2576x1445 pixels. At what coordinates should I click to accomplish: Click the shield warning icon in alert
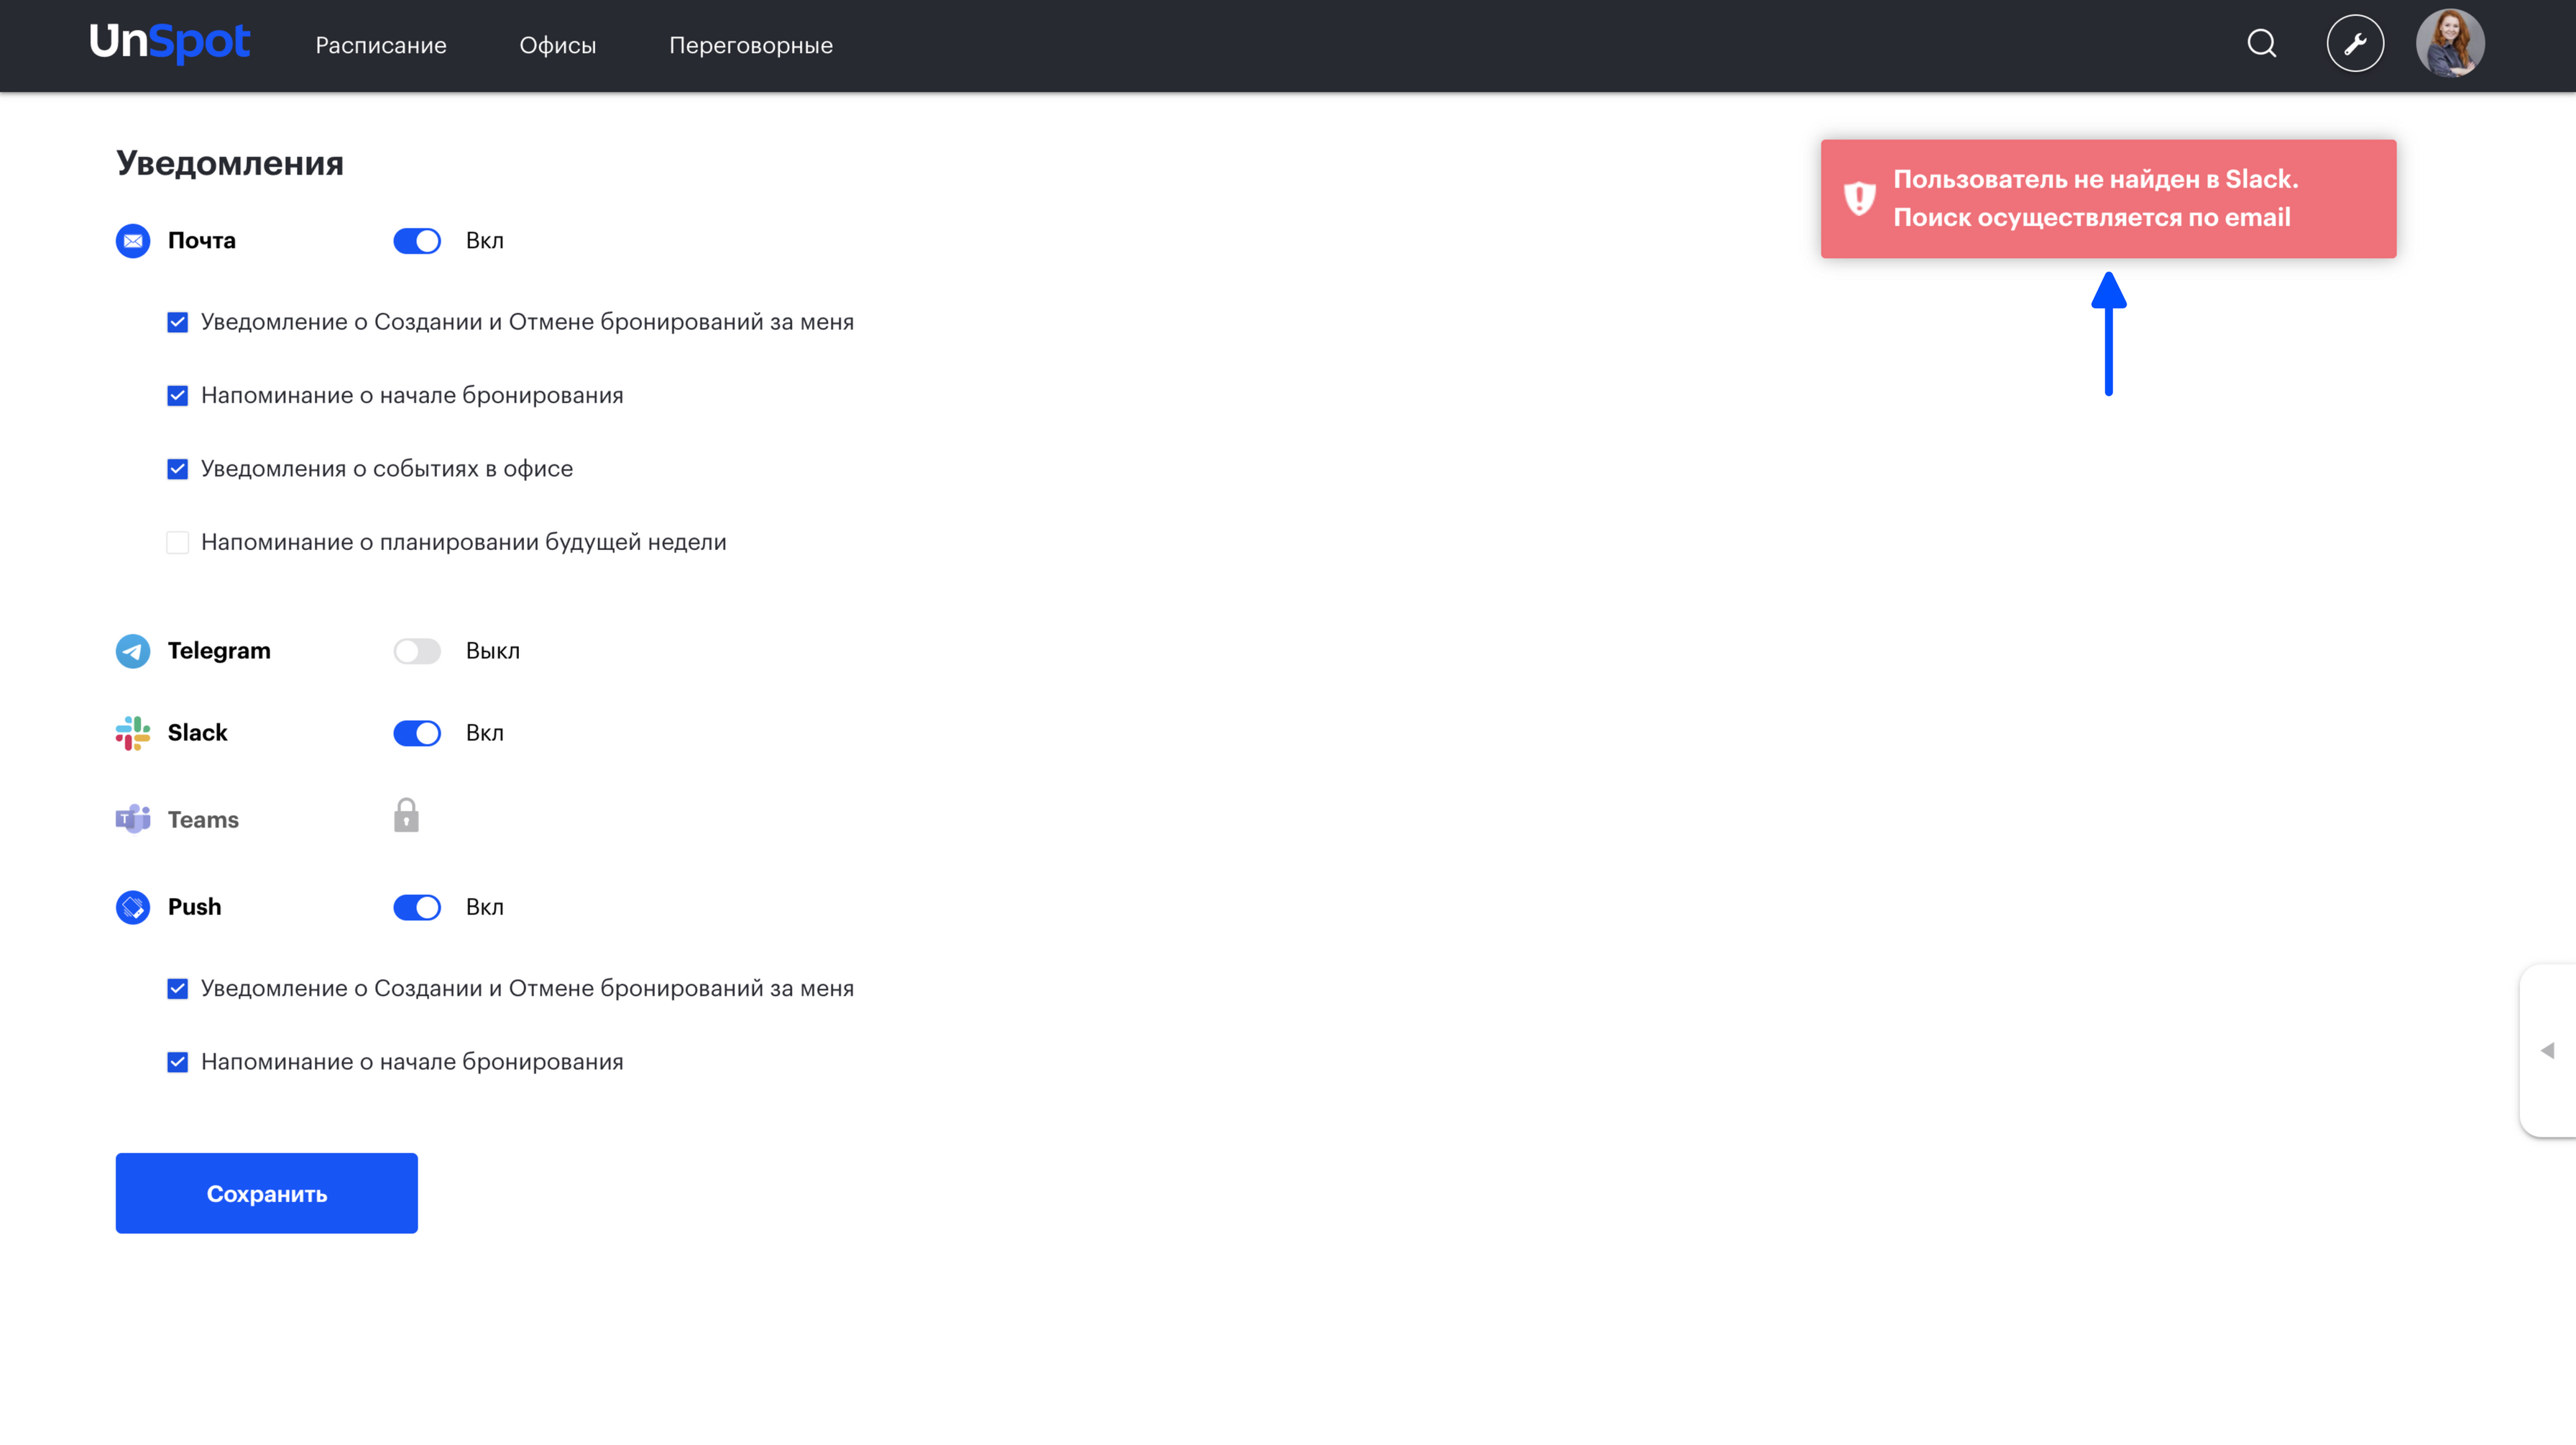pyautogui.click(x=1859, y=198)
